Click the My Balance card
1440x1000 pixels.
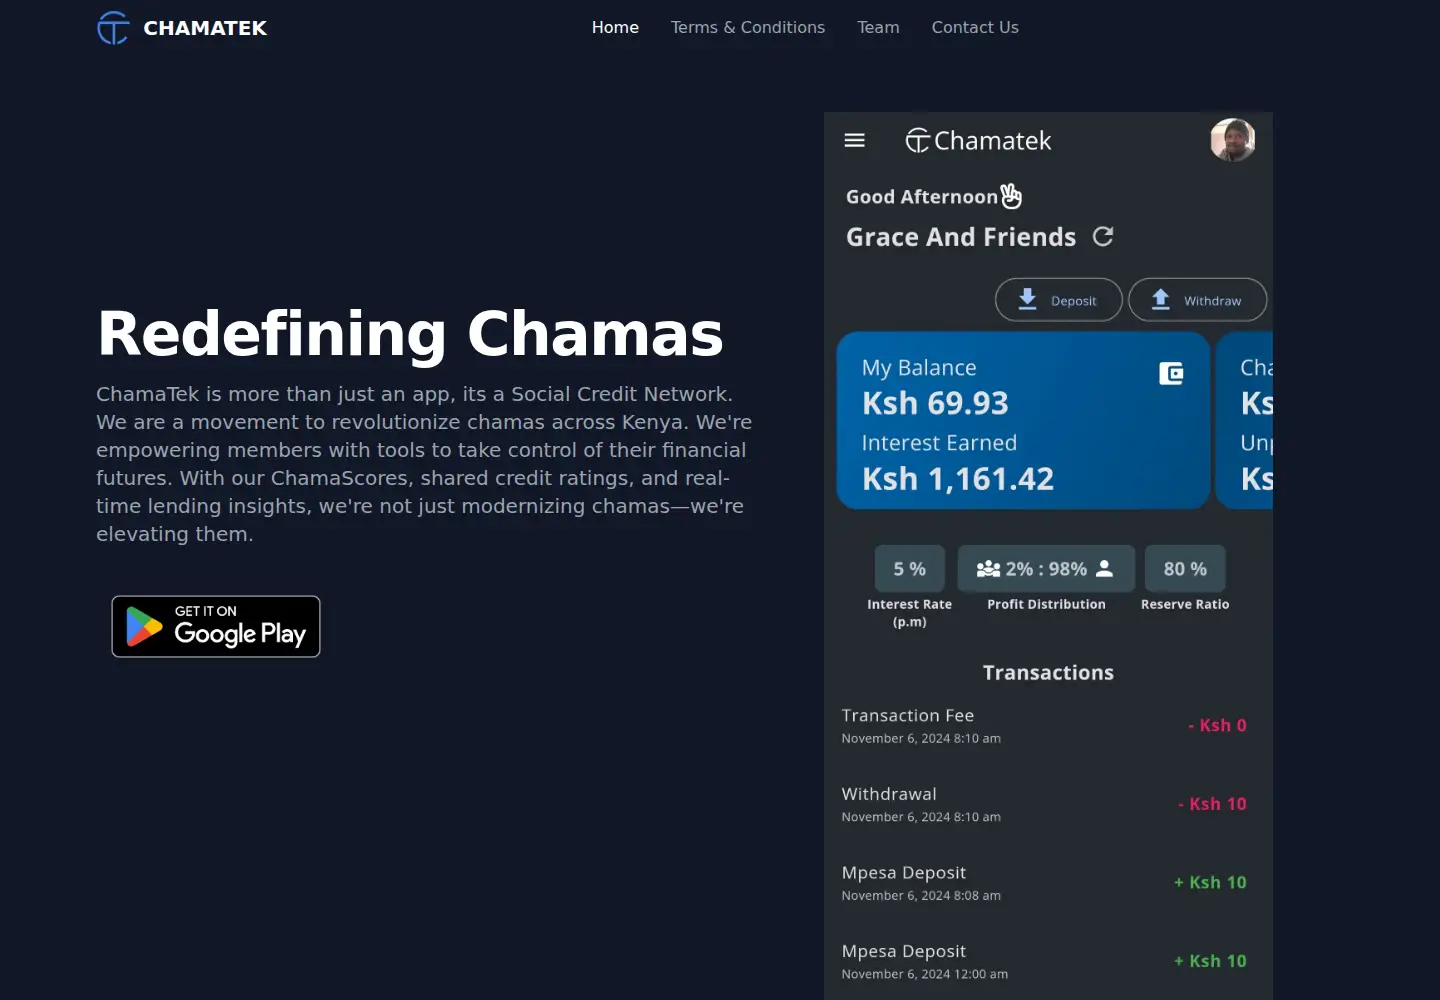1023,421
